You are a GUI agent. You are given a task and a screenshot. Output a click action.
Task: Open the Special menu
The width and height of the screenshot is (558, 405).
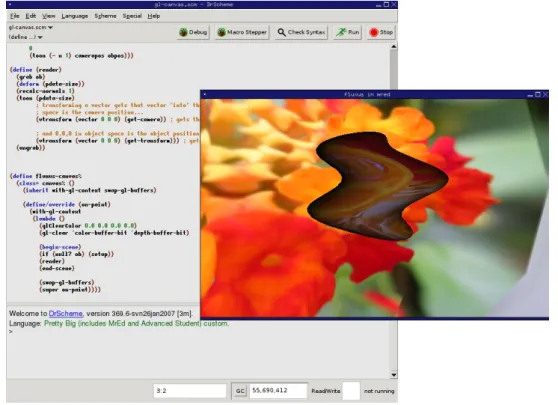tap(132, 16)
